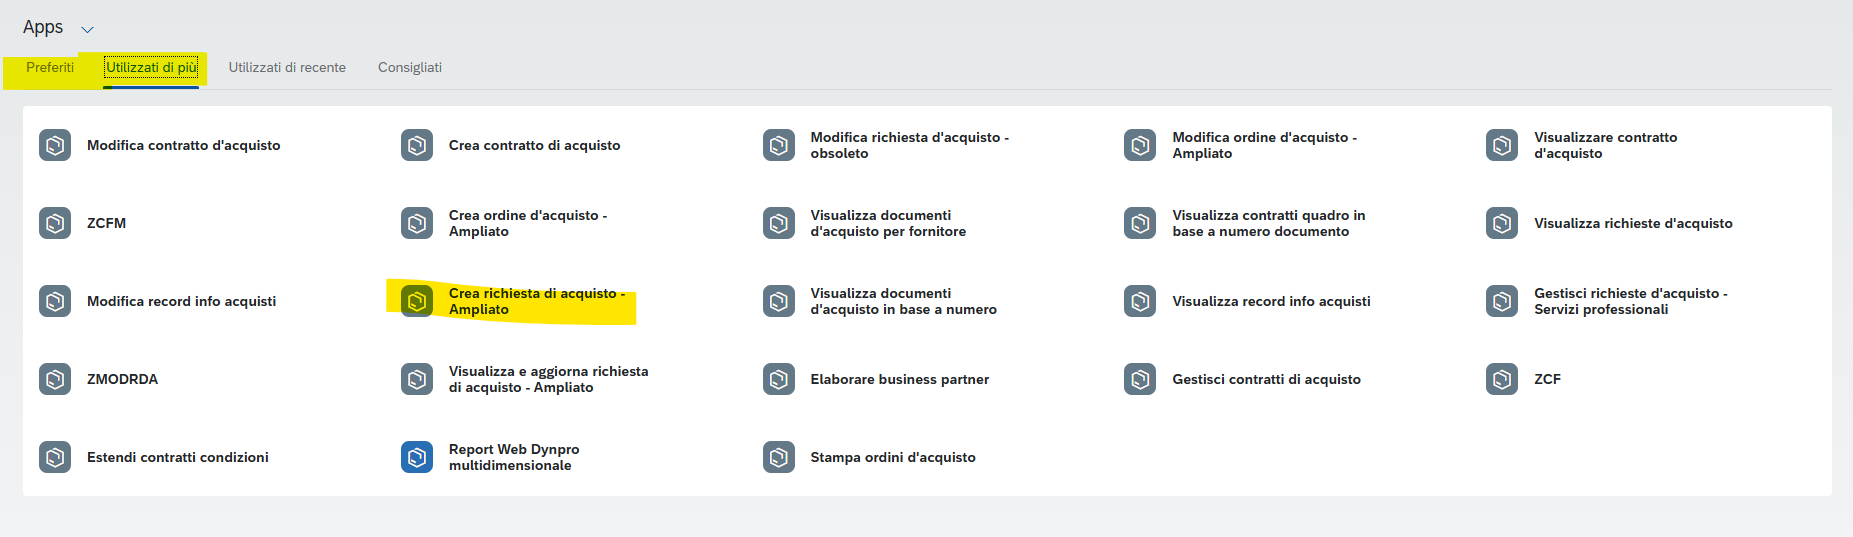1853x537 pixels.
Task: Open Crea contratto di acquisto link
Action: 535,145
